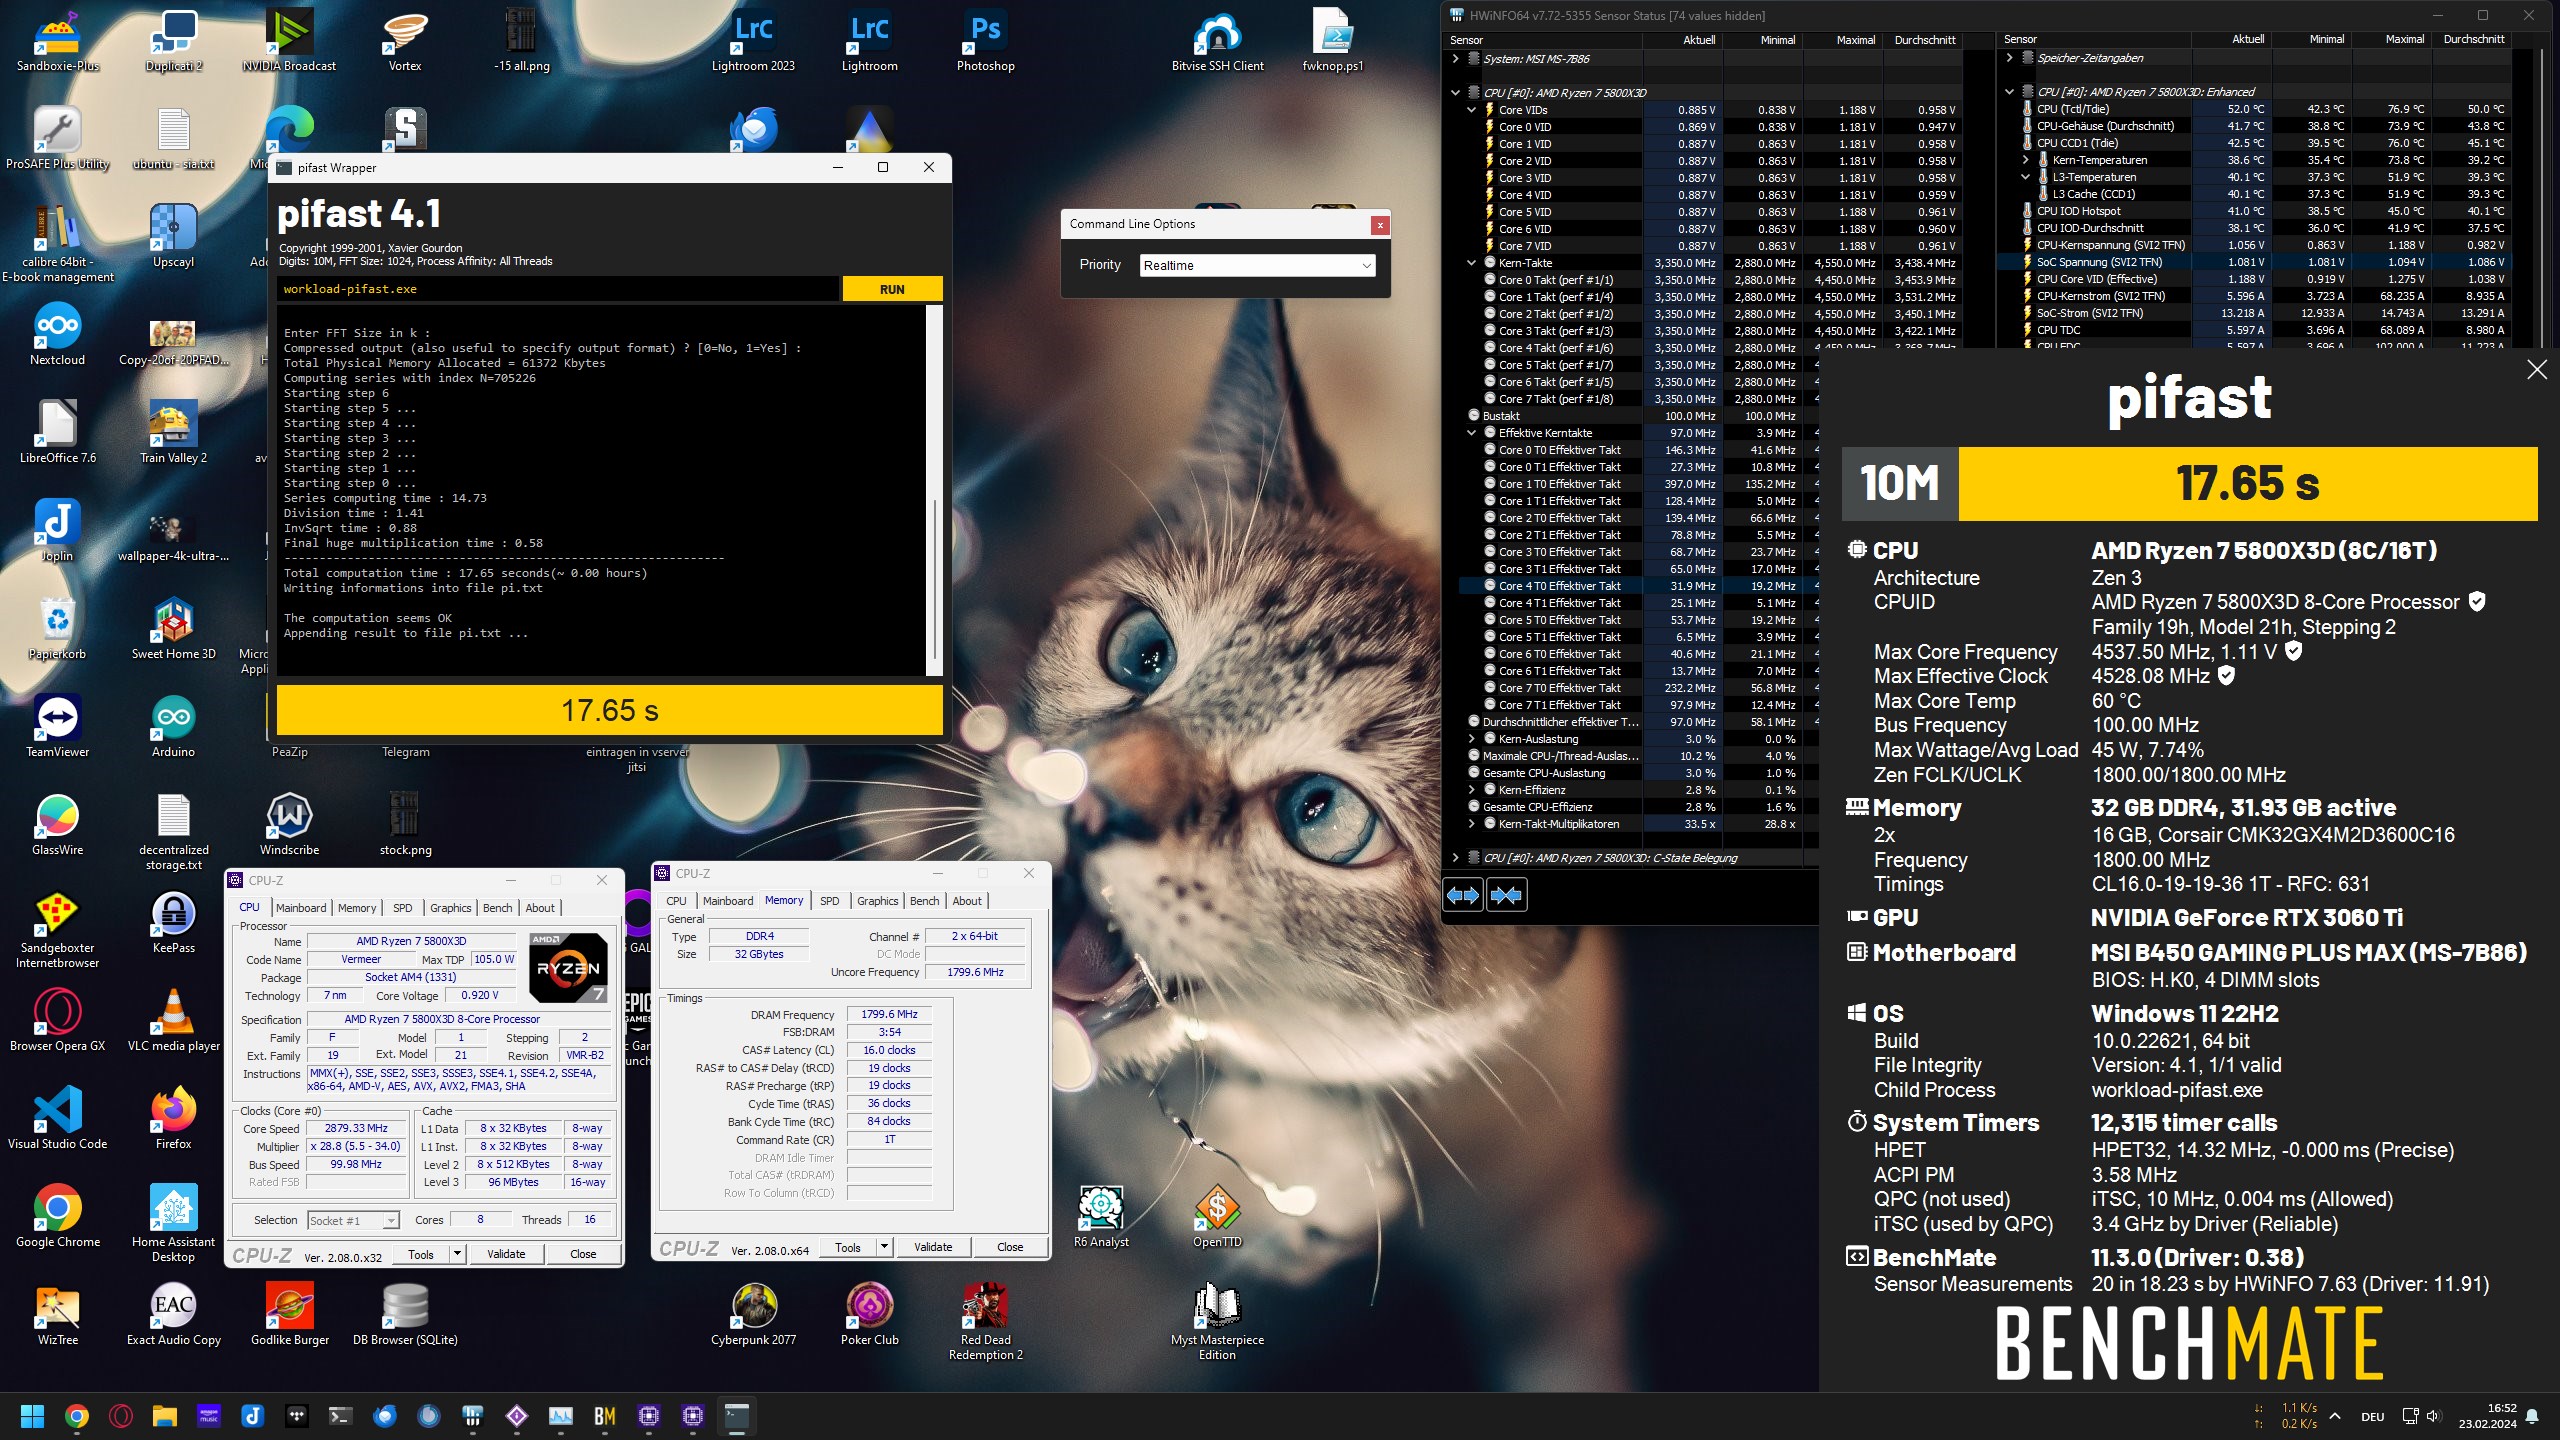Open SPD tab in right CPU-Z window

tap(829, 901)
